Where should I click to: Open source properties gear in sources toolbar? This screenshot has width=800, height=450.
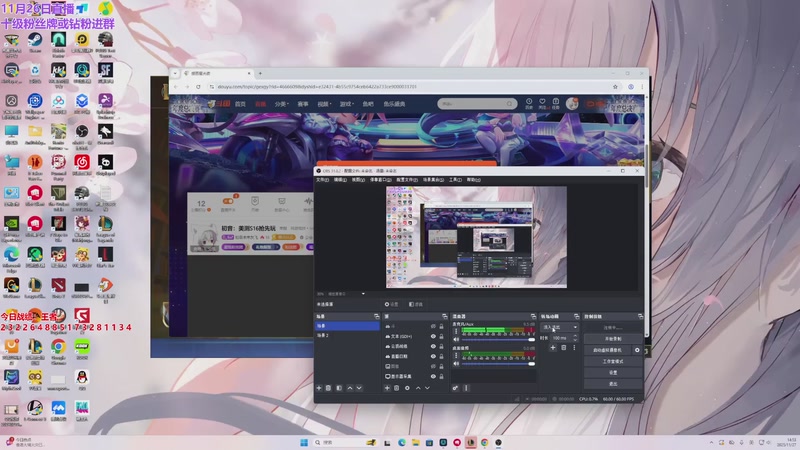coord(407,388)
